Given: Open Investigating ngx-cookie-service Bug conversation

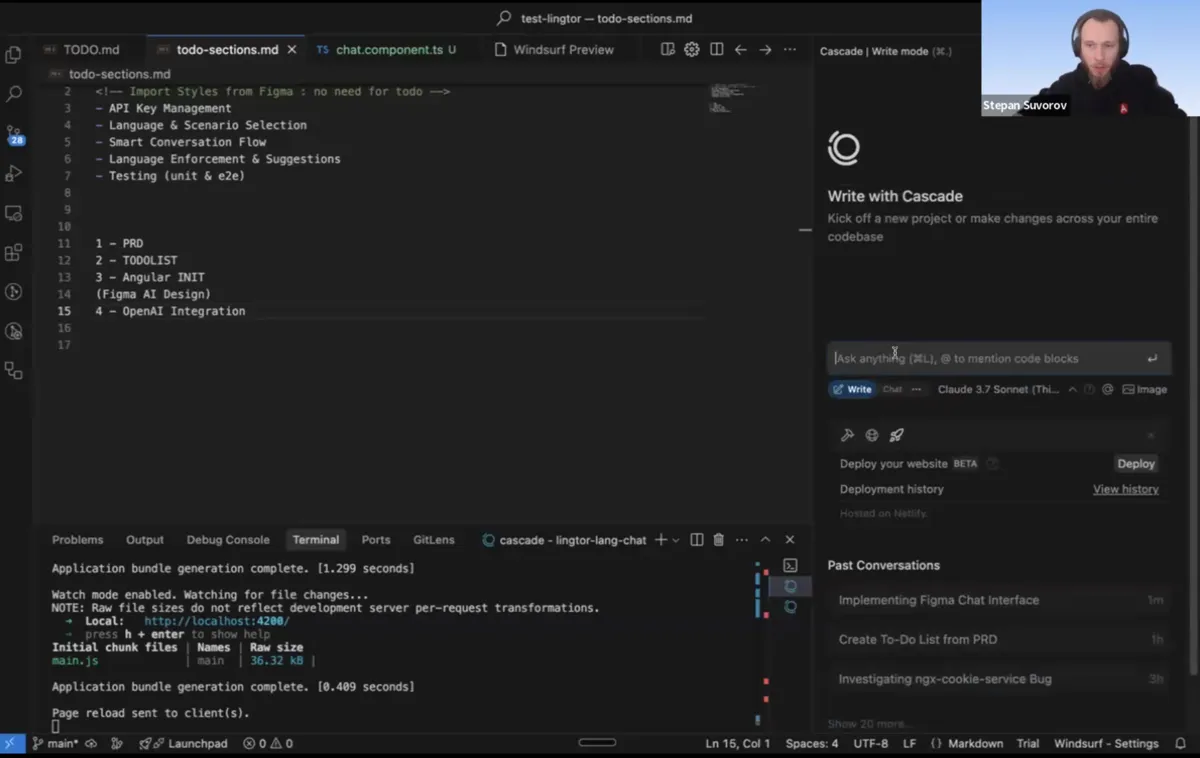Looking at the screenshot, I should click(x=999, y=679).
